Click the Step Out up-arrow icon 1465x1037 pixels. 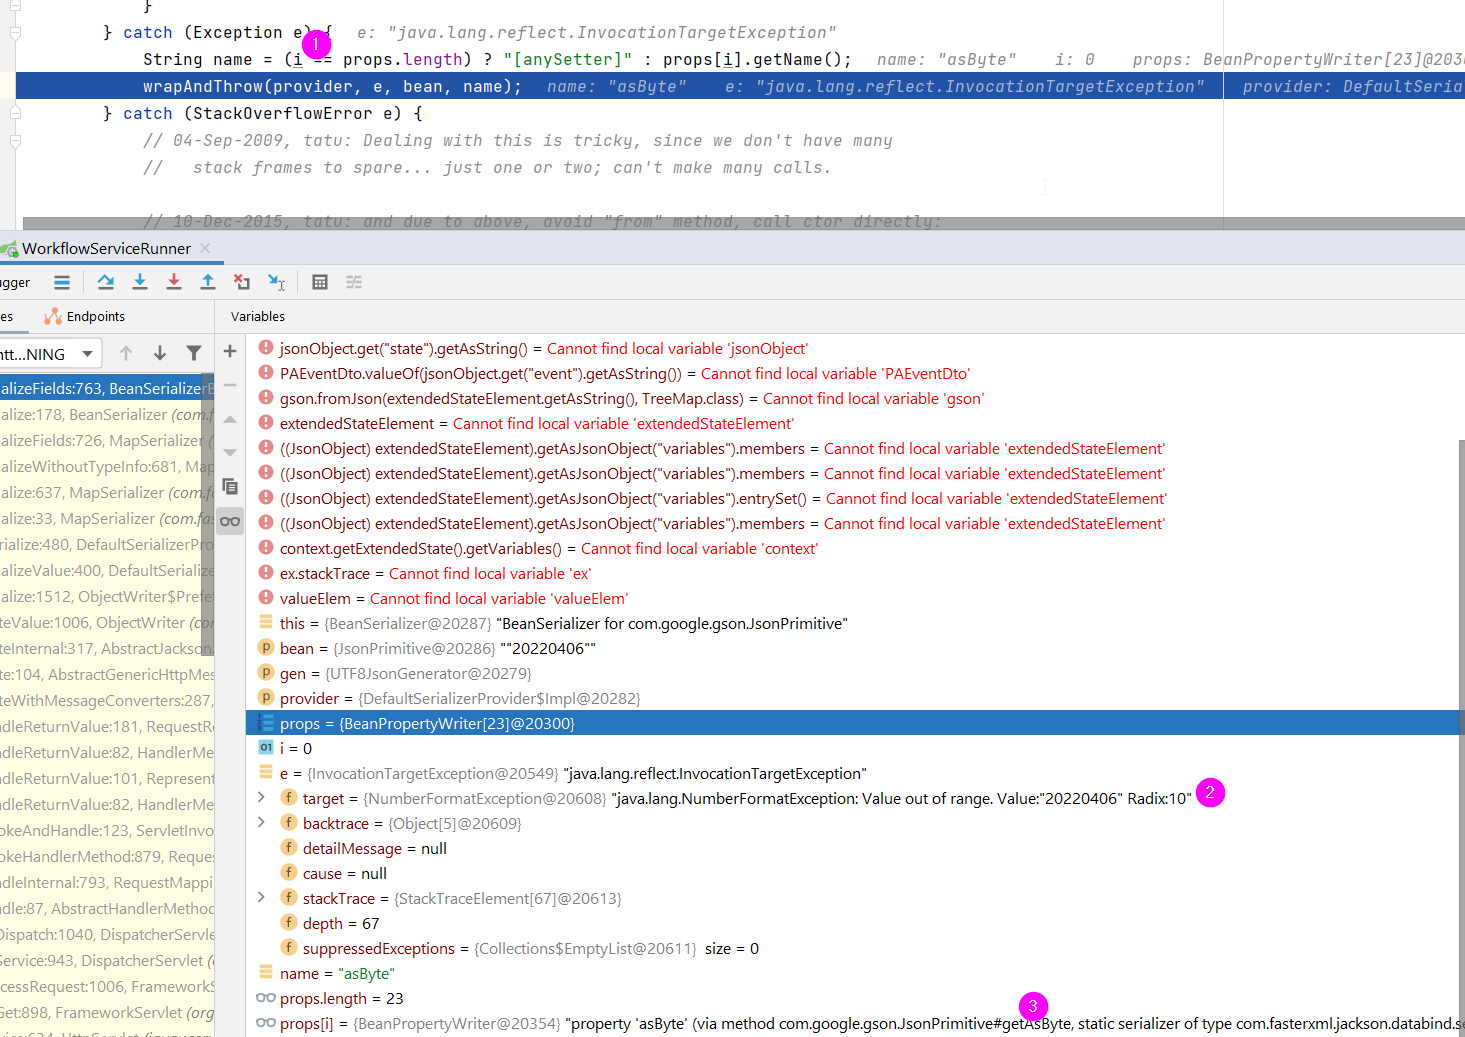pos(208,282)
